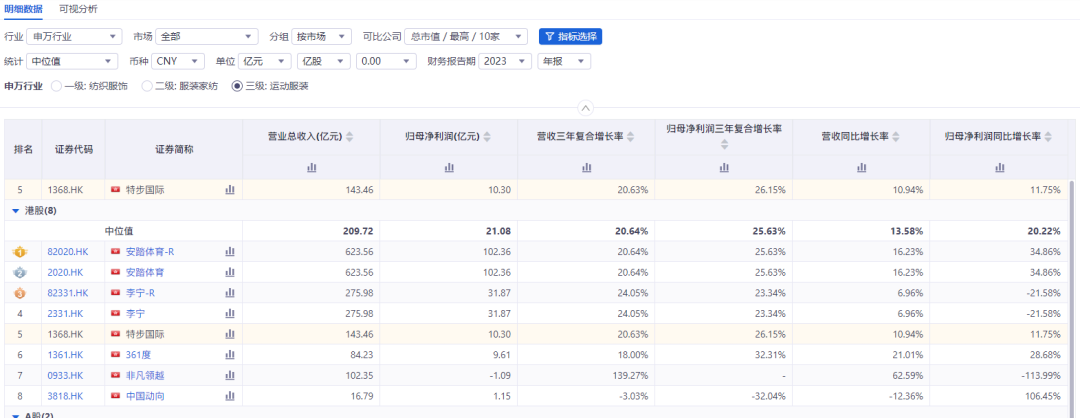
Task: Open chart icon under 营收同比增长率 header
Action: tap(862, 167)
